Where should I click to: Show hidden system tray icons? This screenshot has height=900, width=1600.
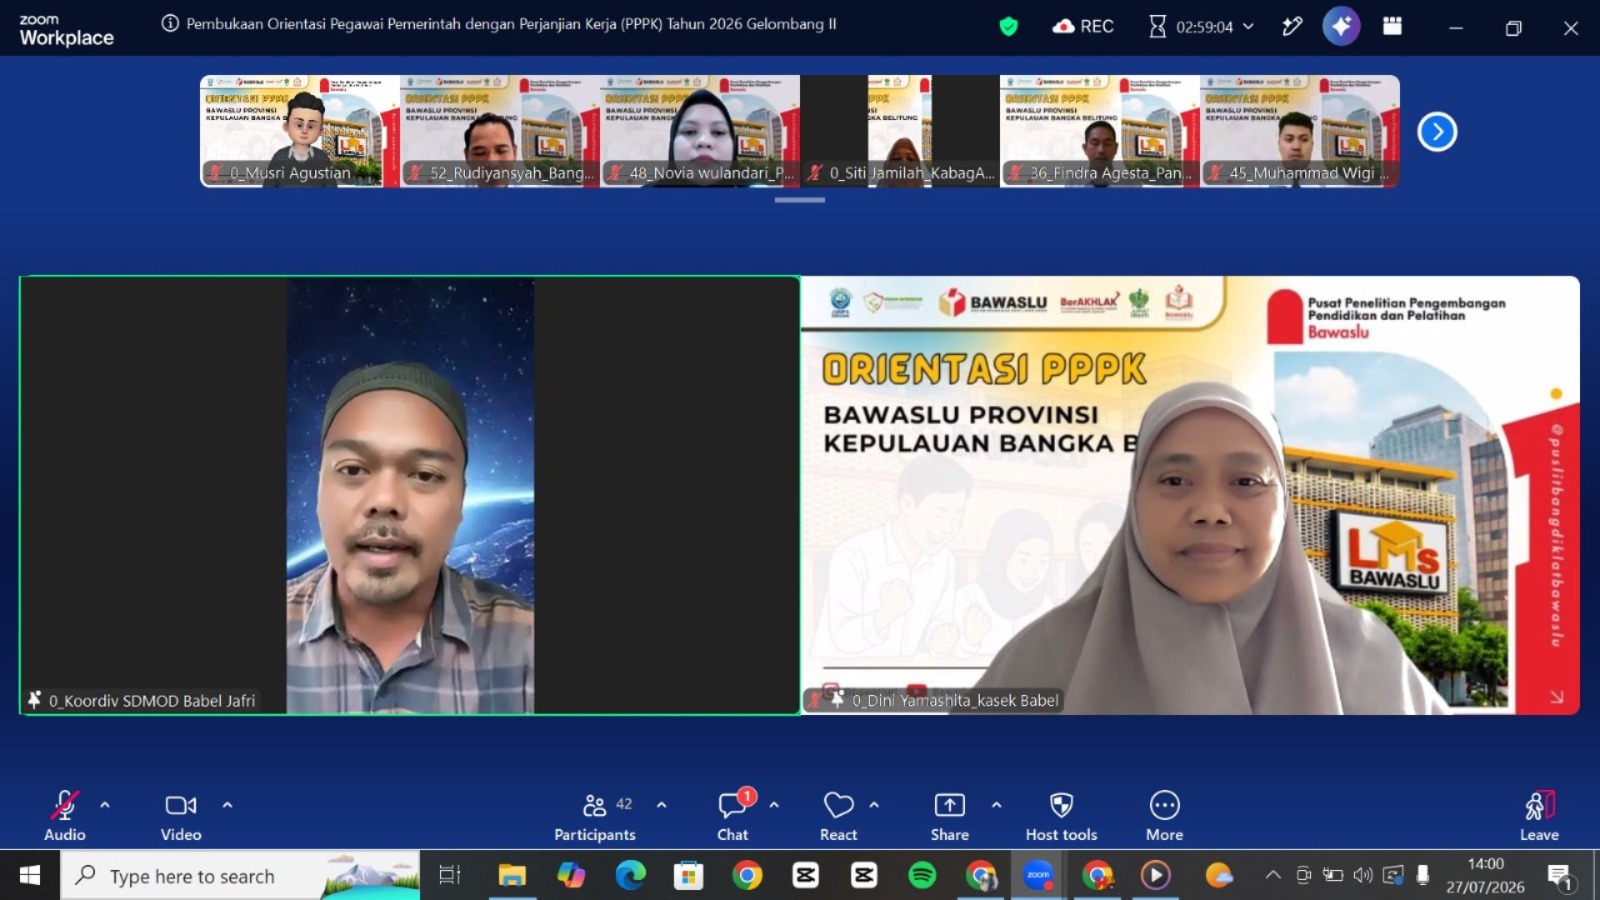(1273, 875)
